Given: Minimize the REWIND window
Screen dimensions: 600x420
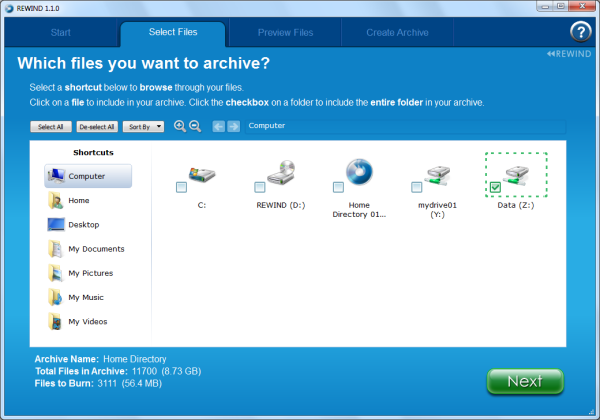Looking at the screenshot, I should coord(545,6).
